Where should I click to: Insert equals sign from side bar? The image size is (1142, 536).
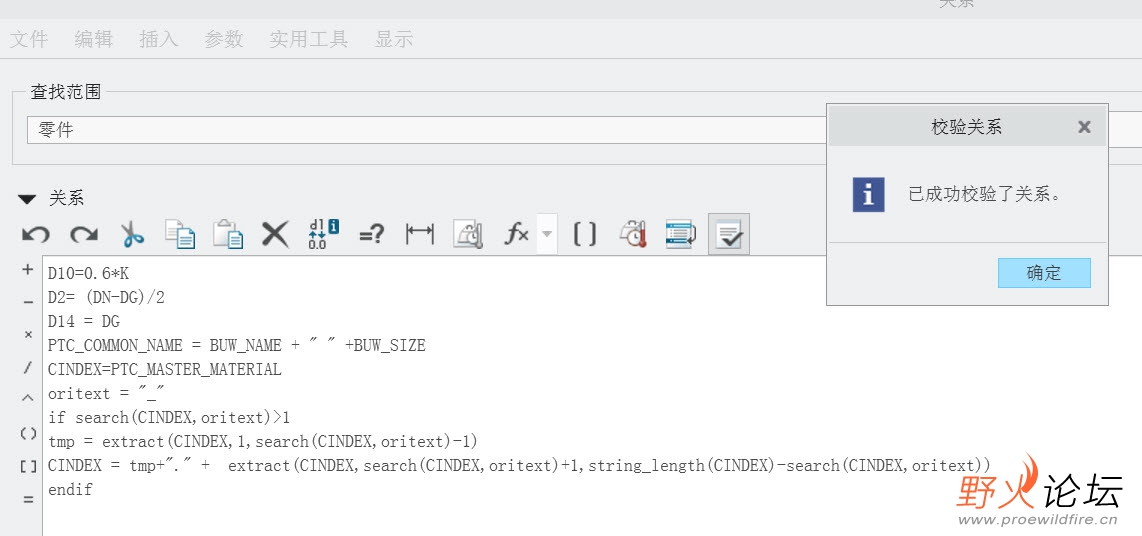click(28, 500)
